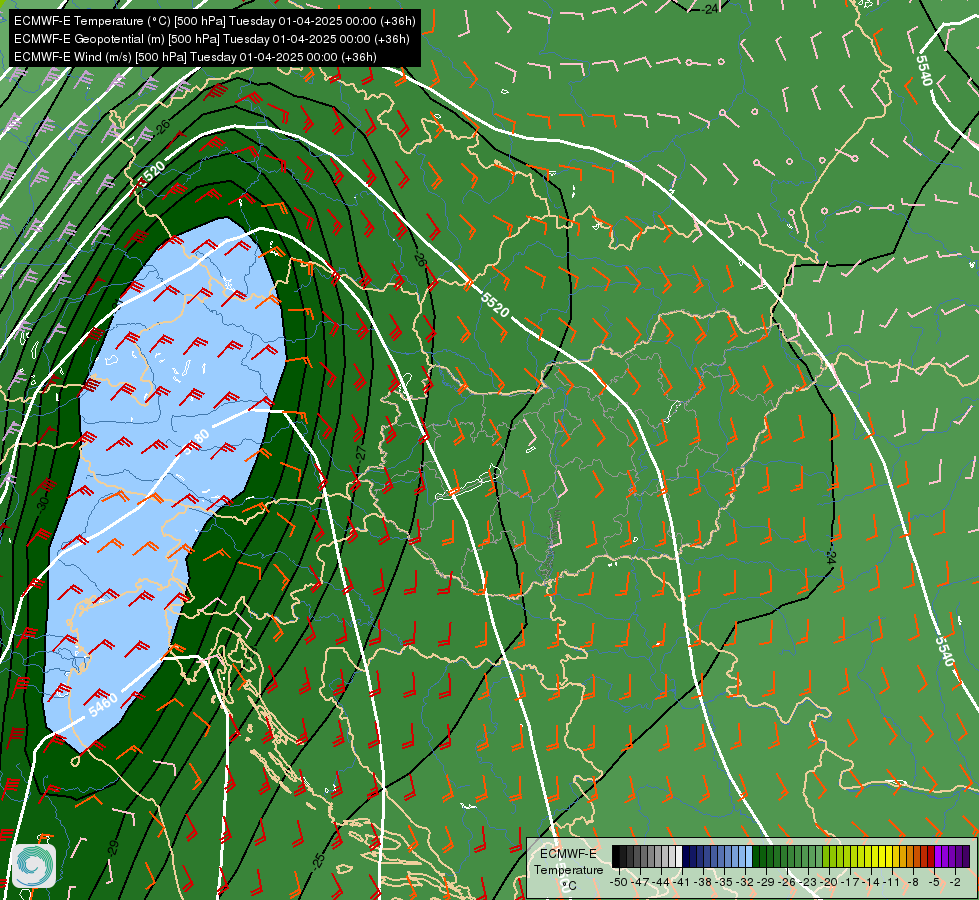
Task: Click the -14 value on the legend
Action: 871,882
